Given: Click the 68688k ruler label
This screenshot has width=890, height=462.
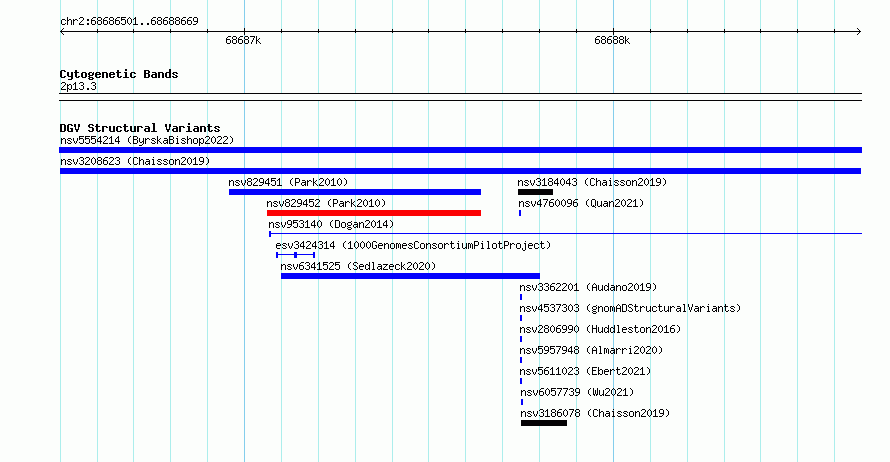Looking at the screenshot, I should click(612, 40).
